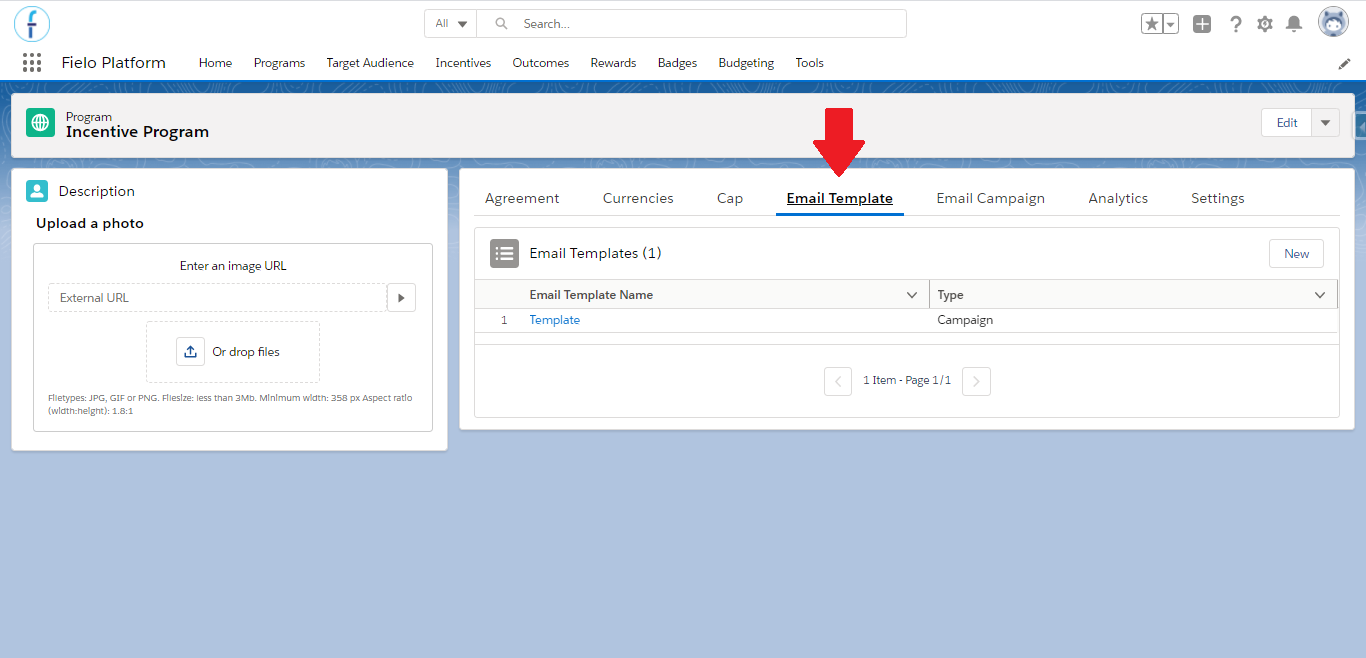Click the collapsed side panel expander
The height and width of the screenshot is (658, 1366).
pyautogui.click(x=1360, y=125)
